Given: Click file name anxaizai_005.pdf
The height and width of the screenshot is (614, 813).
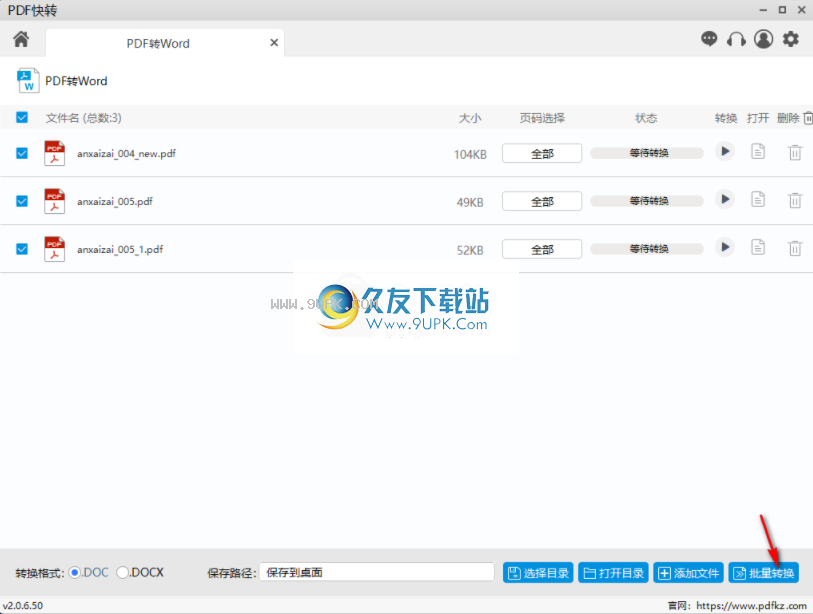Looking at the screenshot, I should click(x=115, y=201).
